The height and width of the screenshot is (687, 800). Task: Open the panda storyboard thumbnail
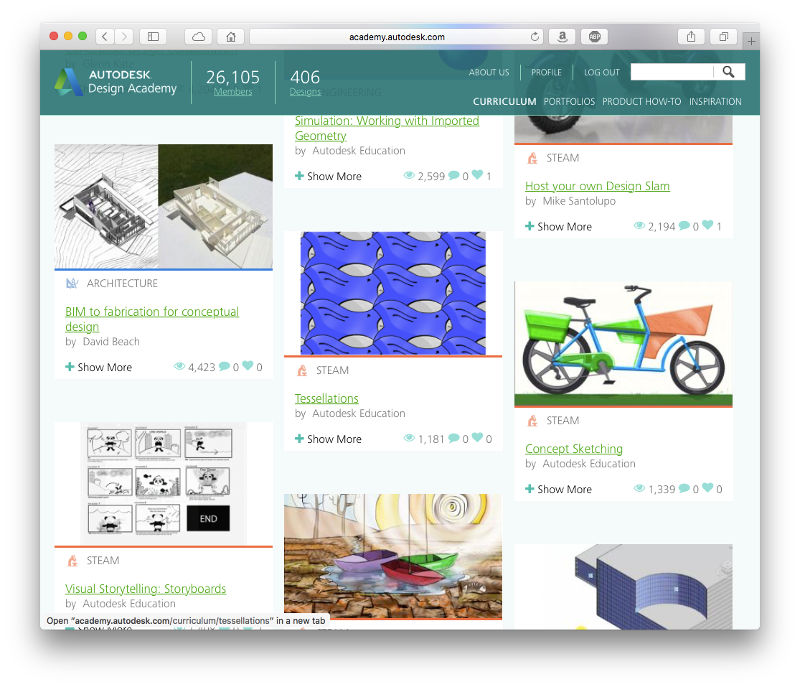[x=163, y=484]
